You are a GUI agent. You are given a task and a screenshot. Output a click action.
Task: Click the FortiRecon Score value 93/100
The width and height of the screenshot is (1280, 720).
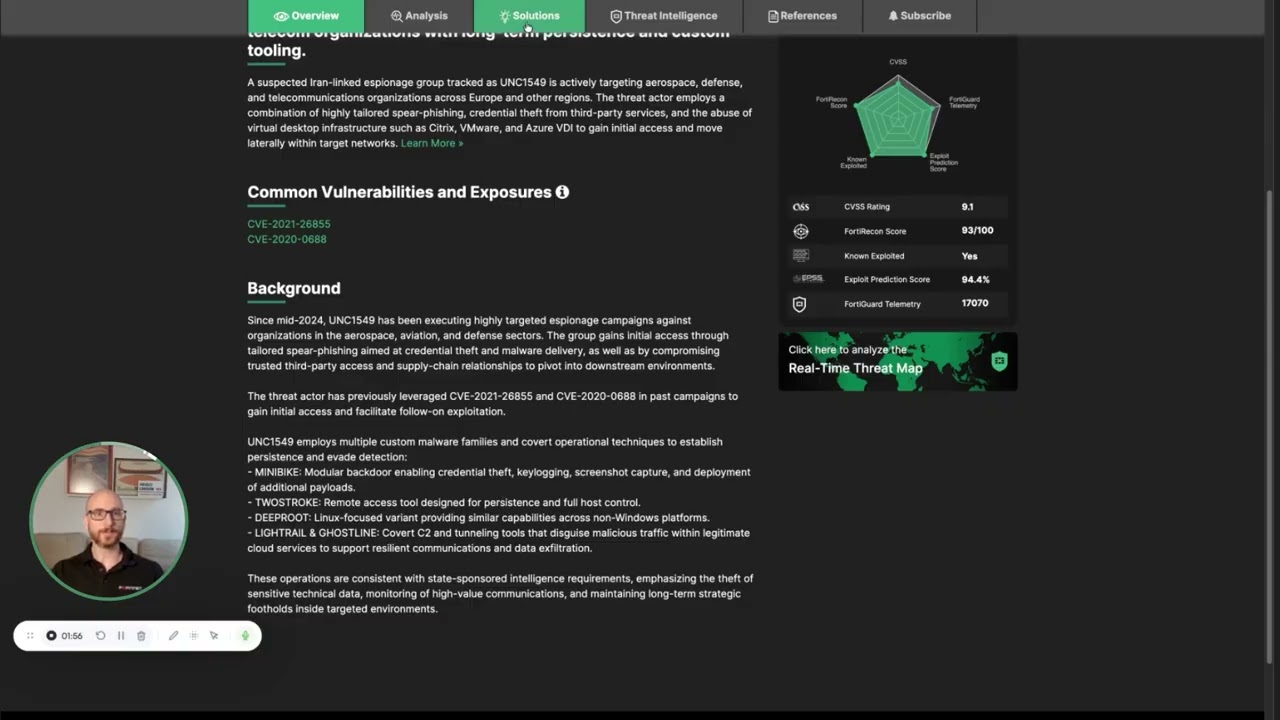(x=977, y=231)
